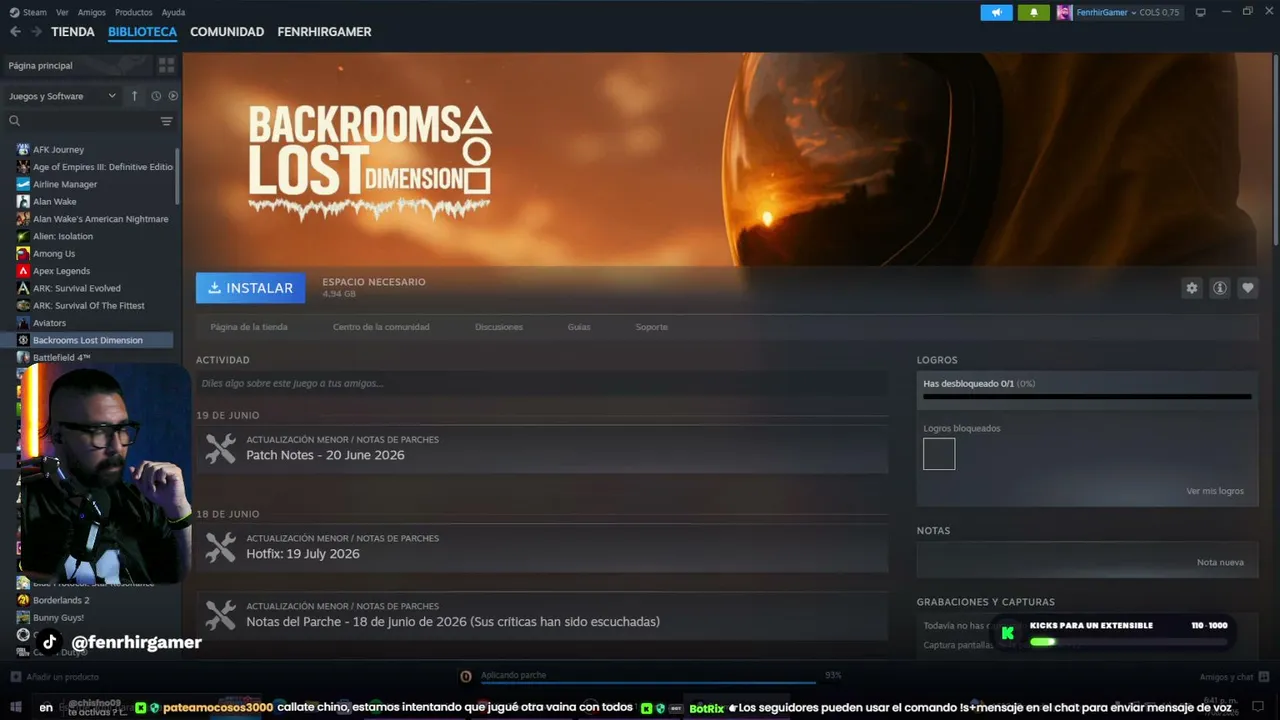Click the Among Us game icon
The height and width of the screenshot is (720, 1280).
pyautogui.click(x=23, y=254)
